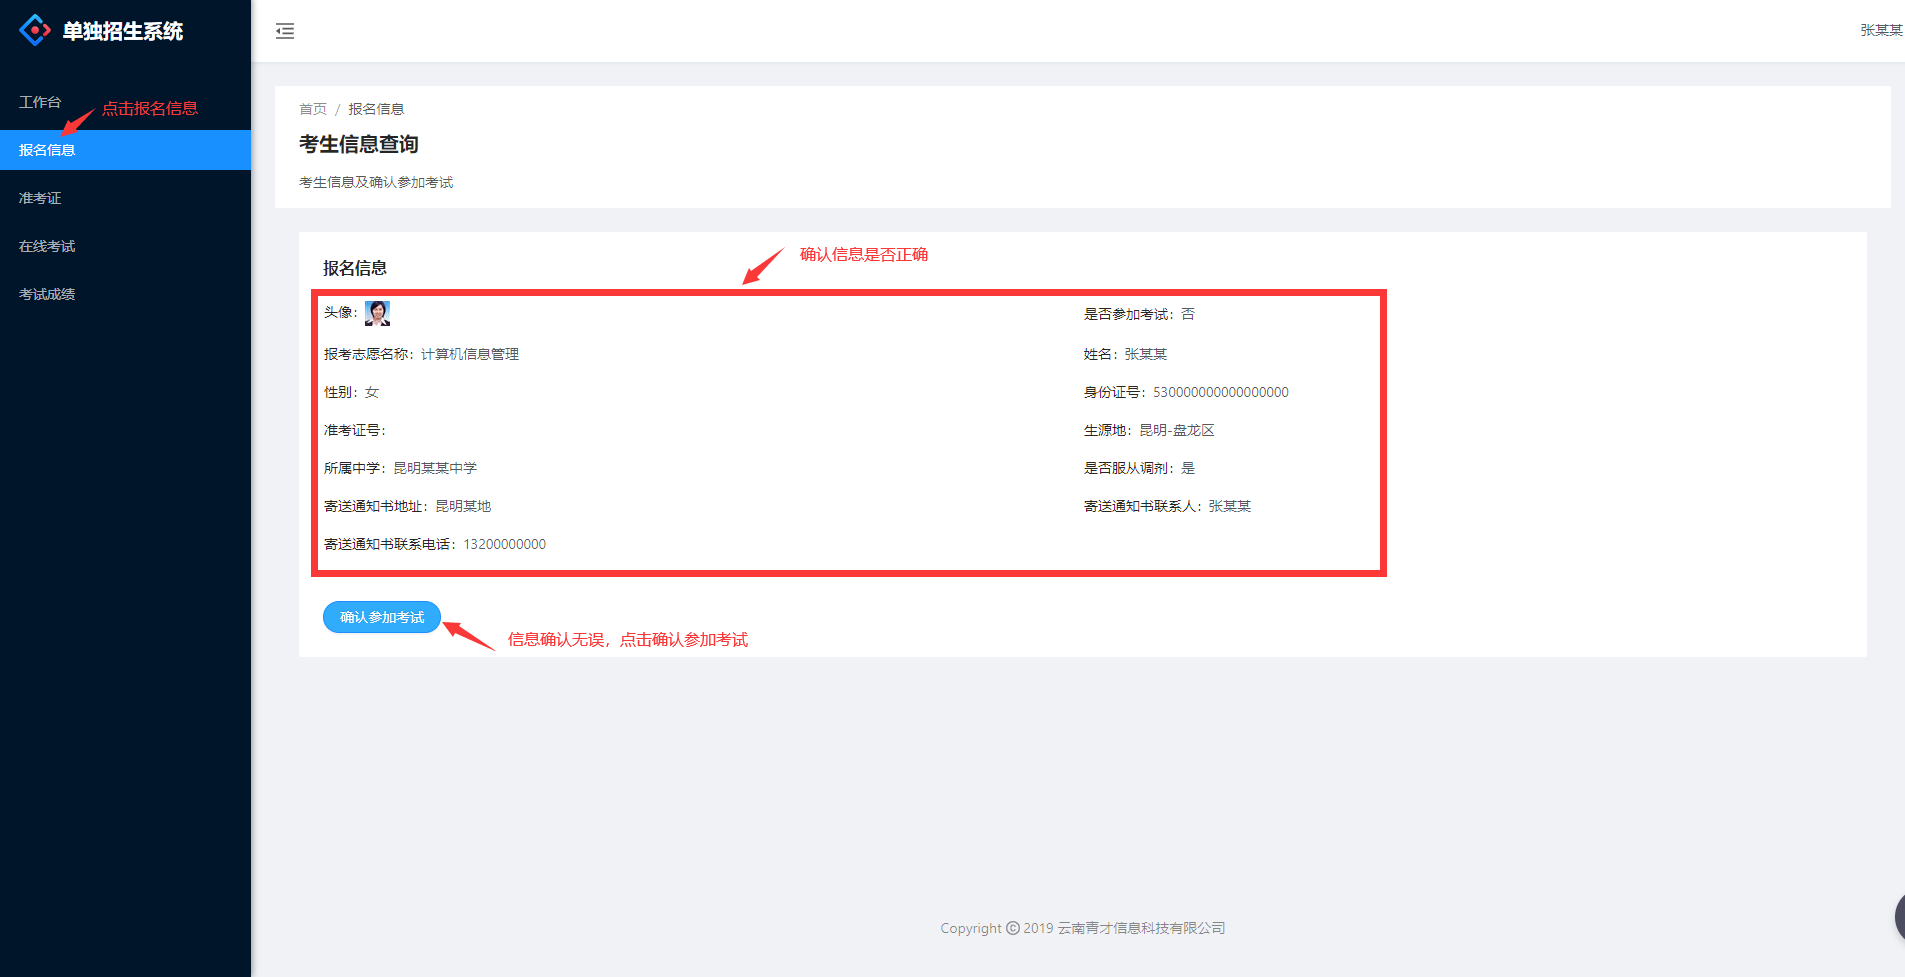Image resolution: width=1905 pixels, height=977 pixels.
Task: Click the copyright footer text
Action: pos(1082,928)
